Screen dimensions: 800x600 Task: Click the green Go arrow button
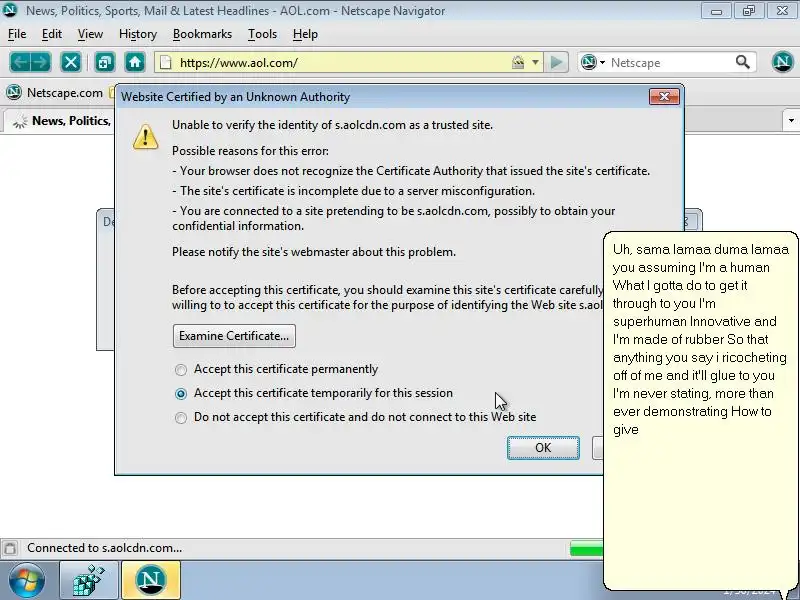[x=556, y=63]
